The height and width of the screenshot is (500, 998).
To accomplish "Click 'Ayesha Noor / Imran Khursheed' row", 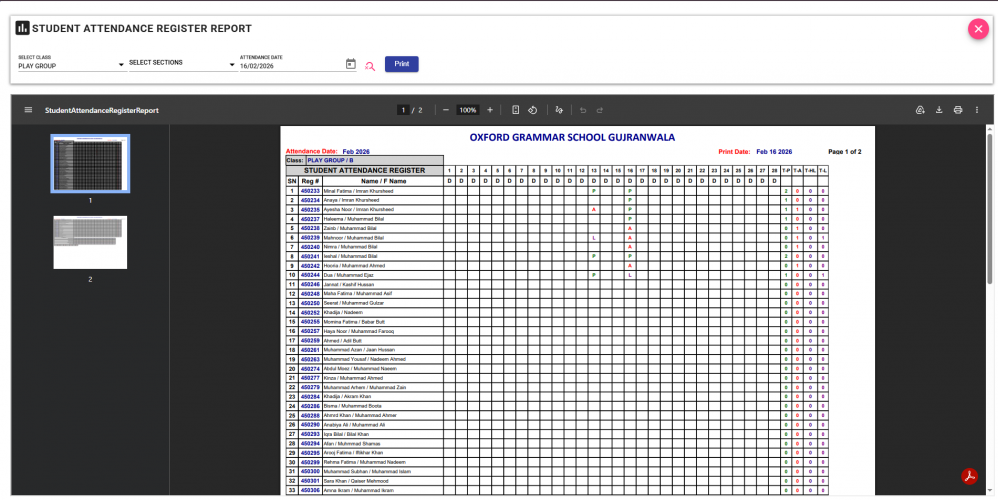I will [x=557, y=209].
